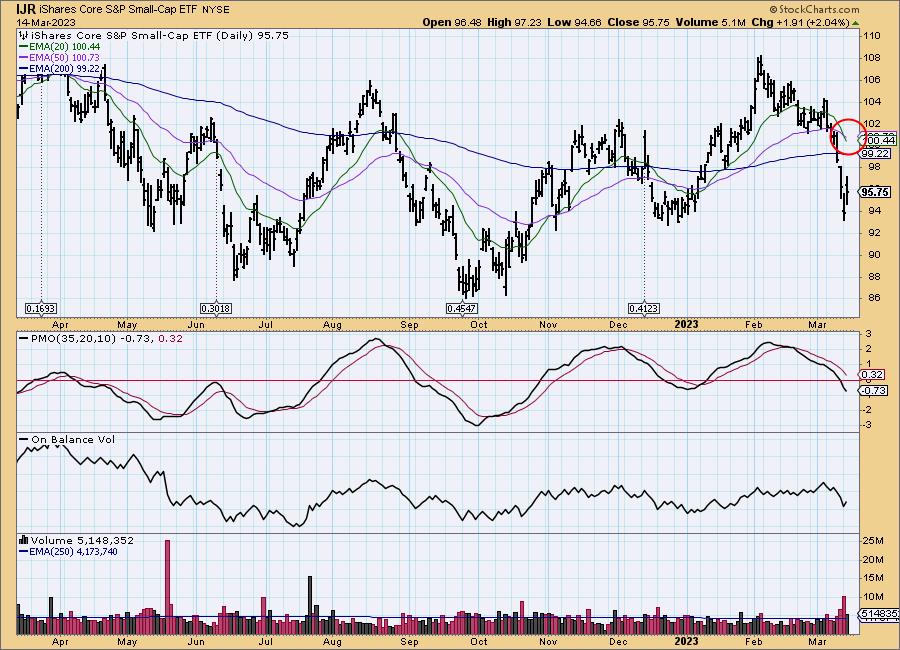Click the NYSE exchange label

[216, 10]
